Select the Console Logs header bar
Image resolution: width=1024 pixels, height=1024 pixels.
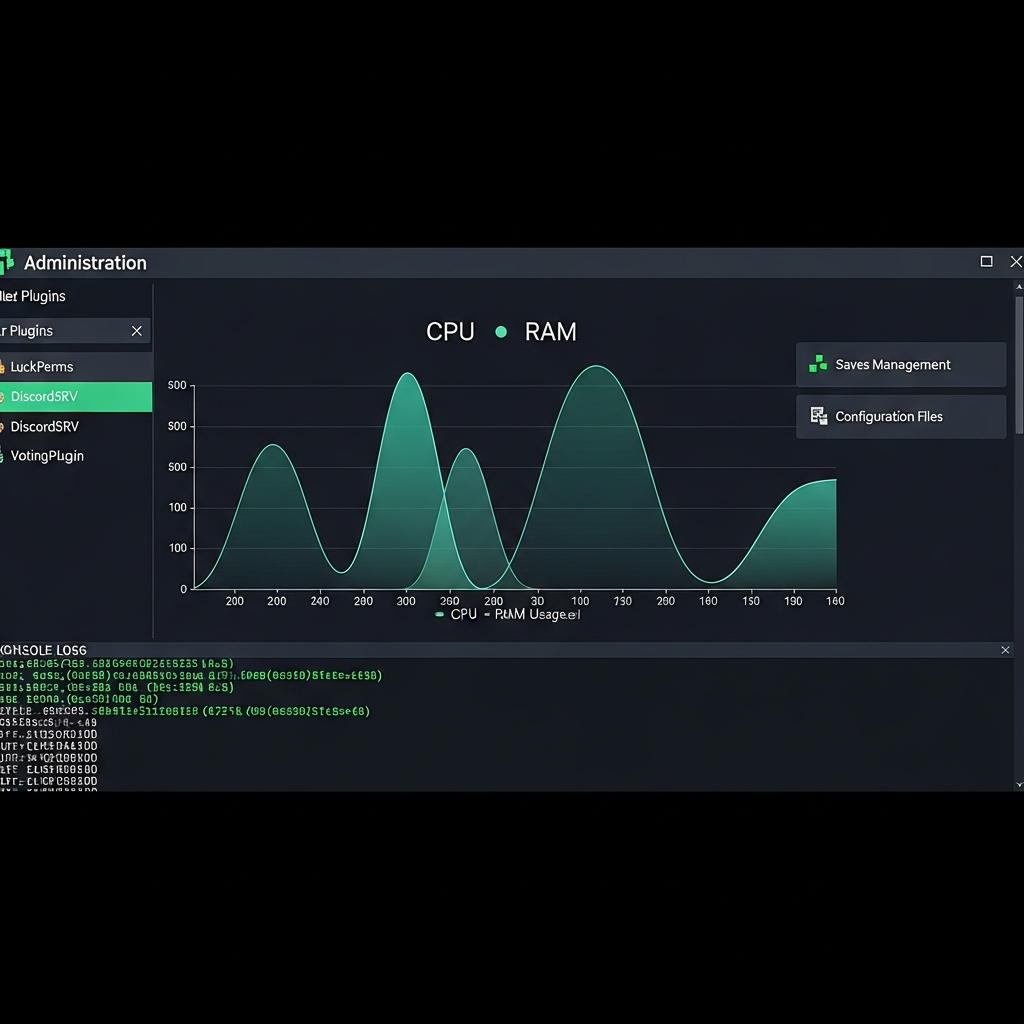click(x=500, y=650)
